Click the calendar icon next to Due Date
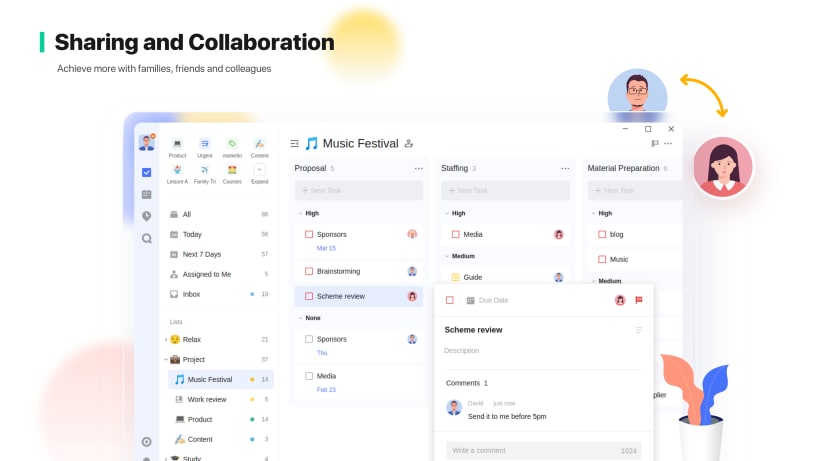The height and width of the screenshot is (461, 819). (x=470, y=301)
